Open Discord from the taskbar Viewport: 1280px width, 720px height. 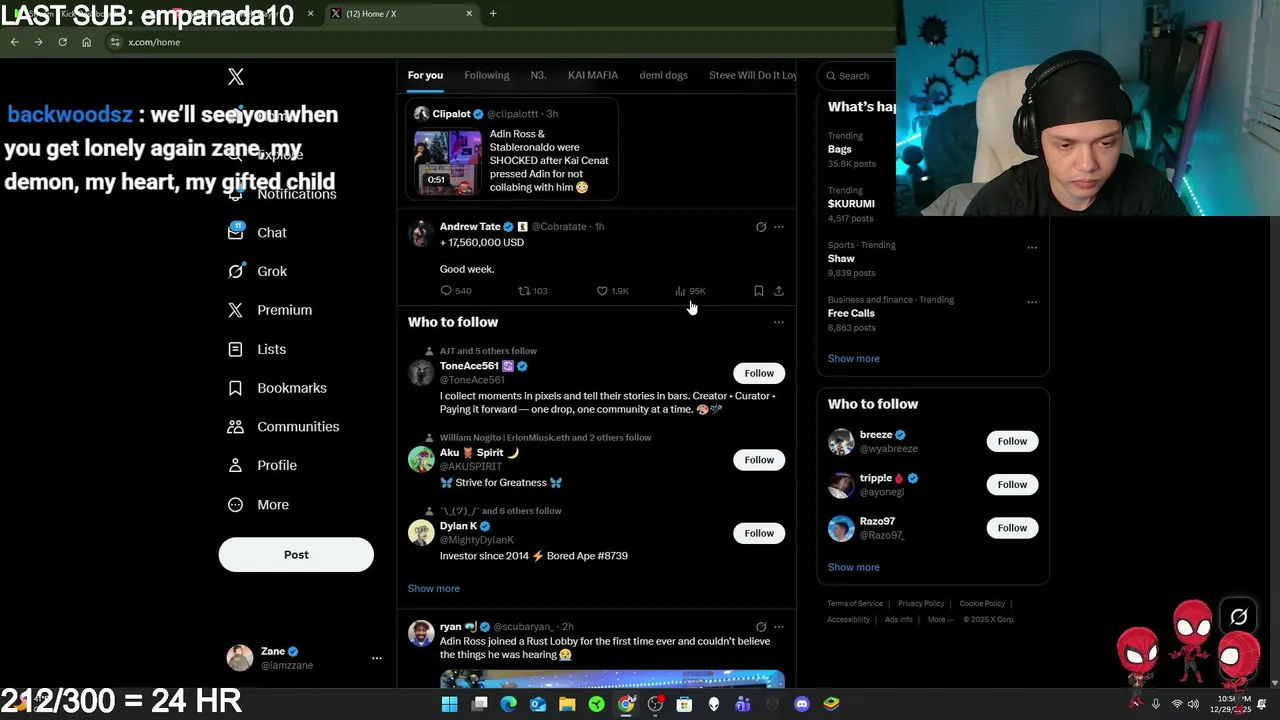tap(801, 704)
